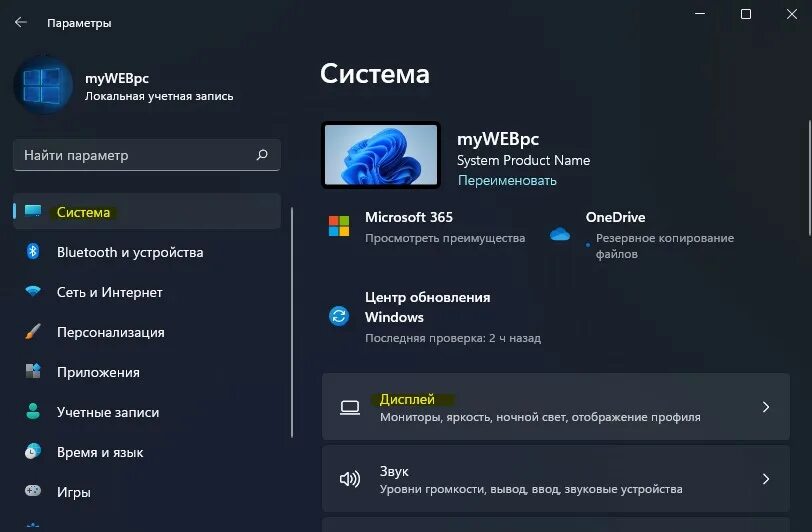Click the sidebar vertical scrollbar
Screen dimensions: 812x532
click(292, 322)
